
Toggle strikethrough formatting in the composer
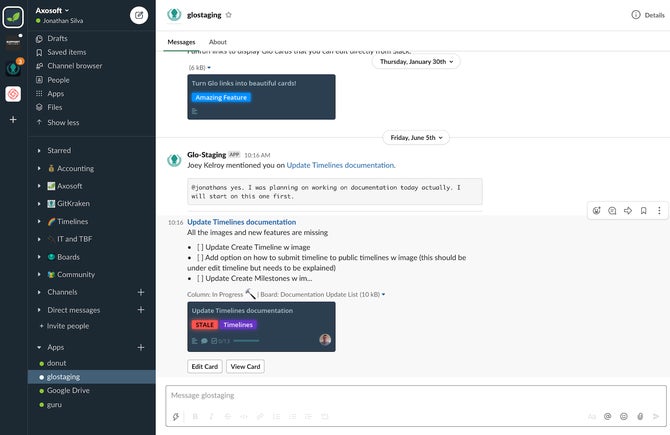(228, 417)
